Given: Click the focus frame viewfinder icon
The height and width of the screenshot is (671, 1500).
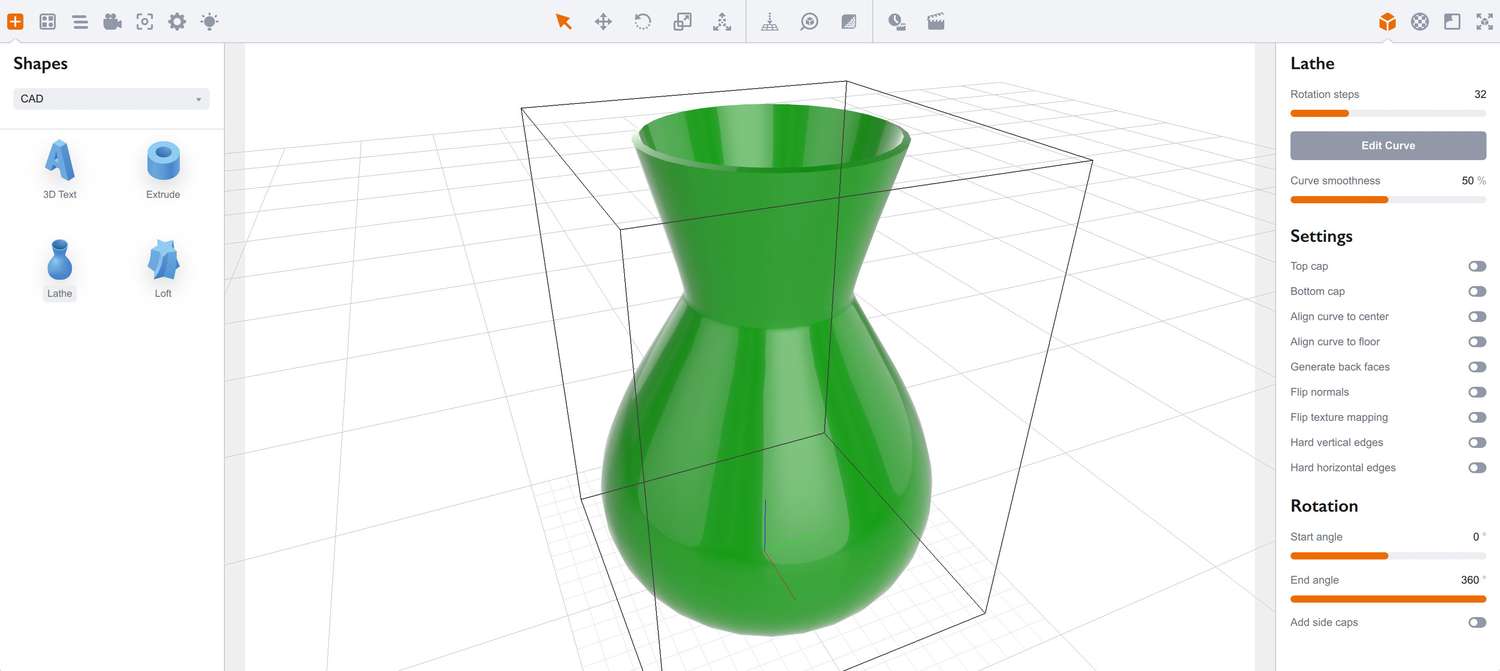Looking at the screenshot, I should point(145,21).
